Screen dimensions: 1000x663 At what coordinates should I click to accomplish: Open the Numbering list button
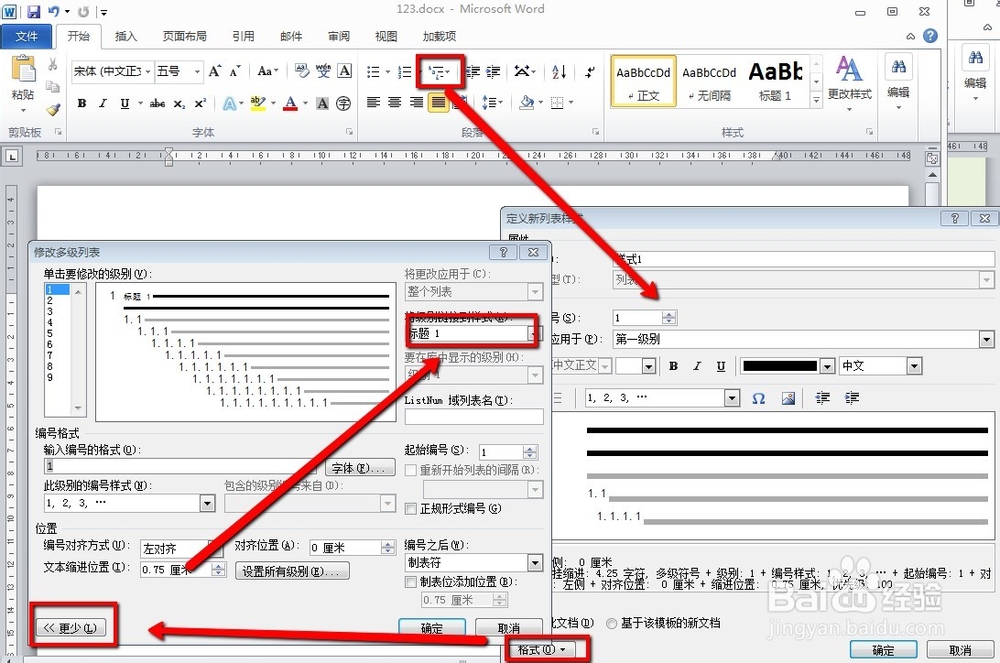click(405, 72)
